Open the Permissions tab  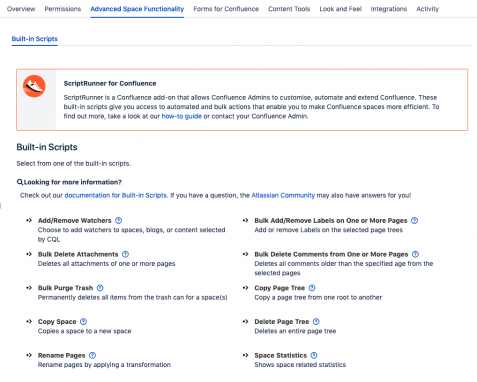(x=63, y=9)
